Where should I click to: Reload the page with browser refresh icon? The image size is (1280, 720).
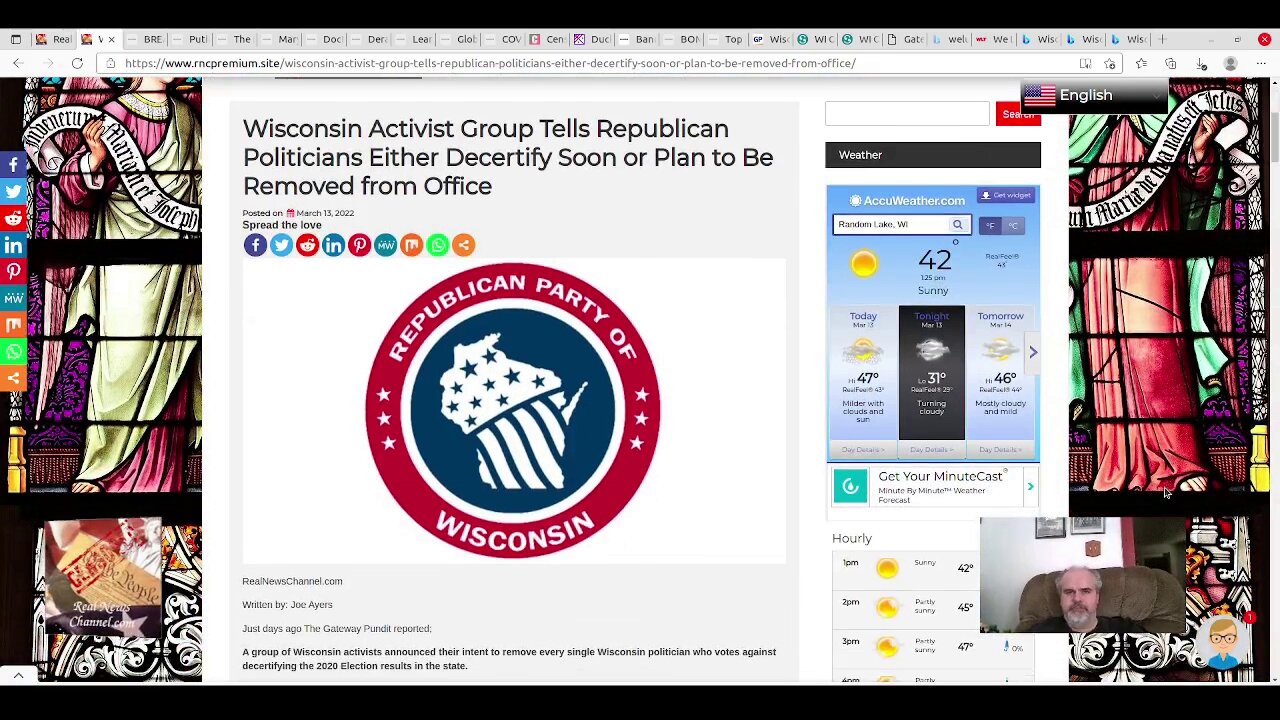click(x=77, y=63)
